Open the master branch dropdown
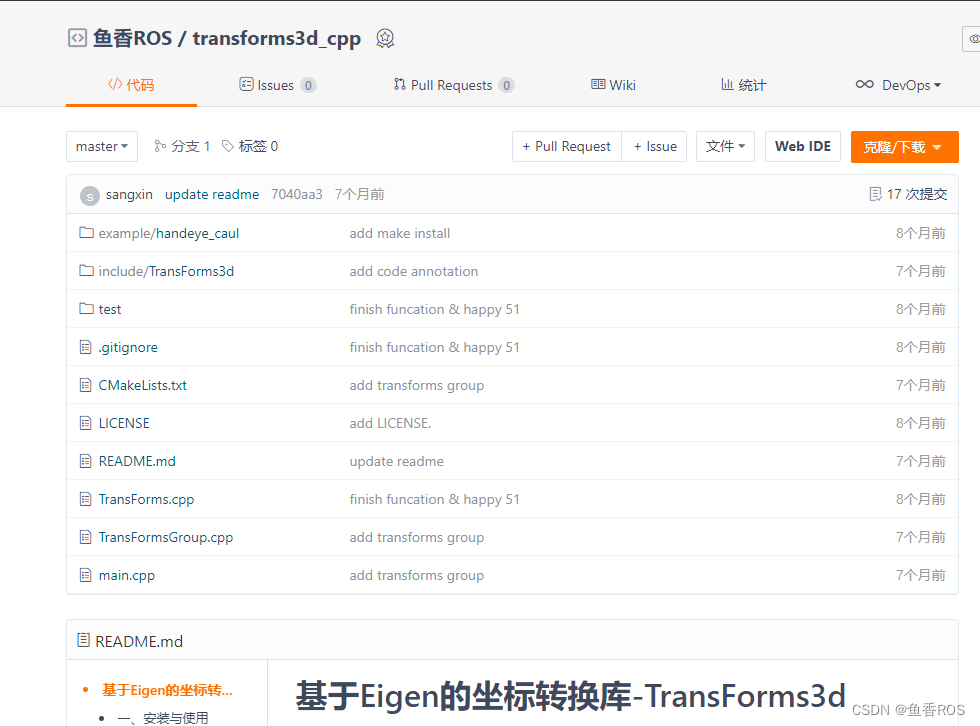The width and height of the screenshot is (980, 726). click(101, 146)
